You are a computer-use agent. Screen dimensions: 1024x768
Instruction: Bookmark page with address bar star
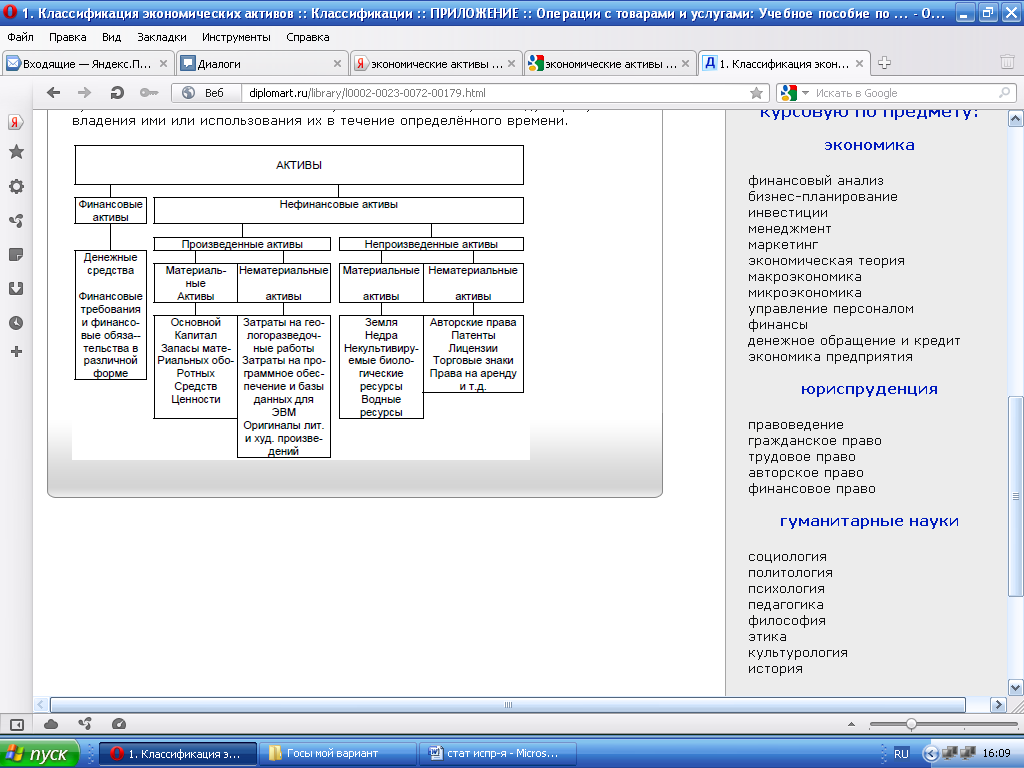click(x=756, y=93)
